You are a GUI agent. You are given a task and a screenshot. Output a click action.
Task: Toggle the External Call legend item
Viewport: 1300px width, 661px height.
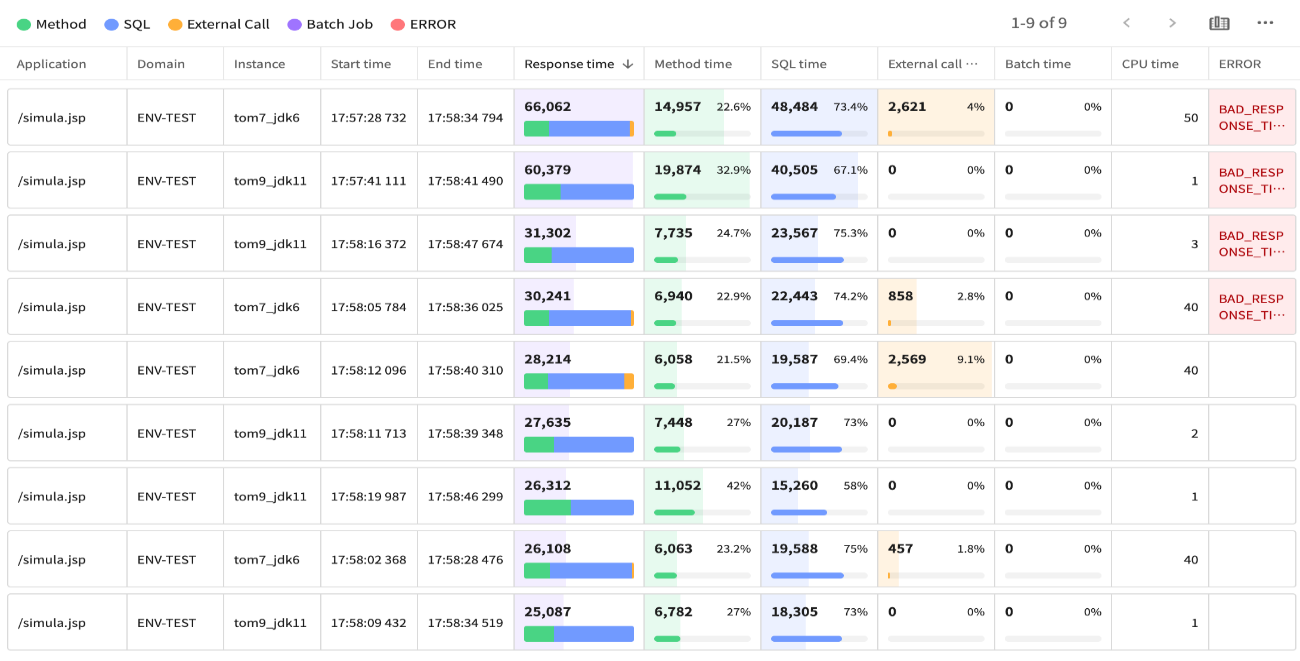click(x=219, y=24)
